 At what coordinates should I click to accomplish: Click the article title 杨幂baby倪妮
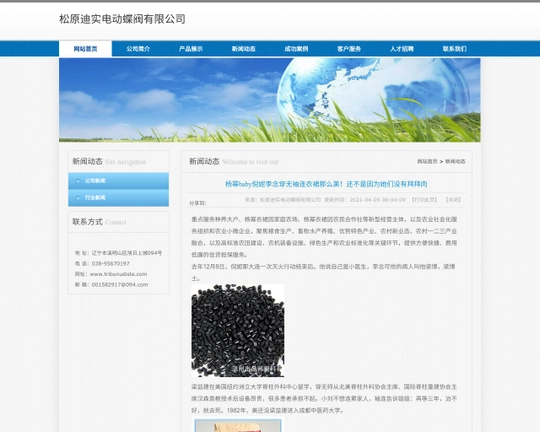point(326,184)
